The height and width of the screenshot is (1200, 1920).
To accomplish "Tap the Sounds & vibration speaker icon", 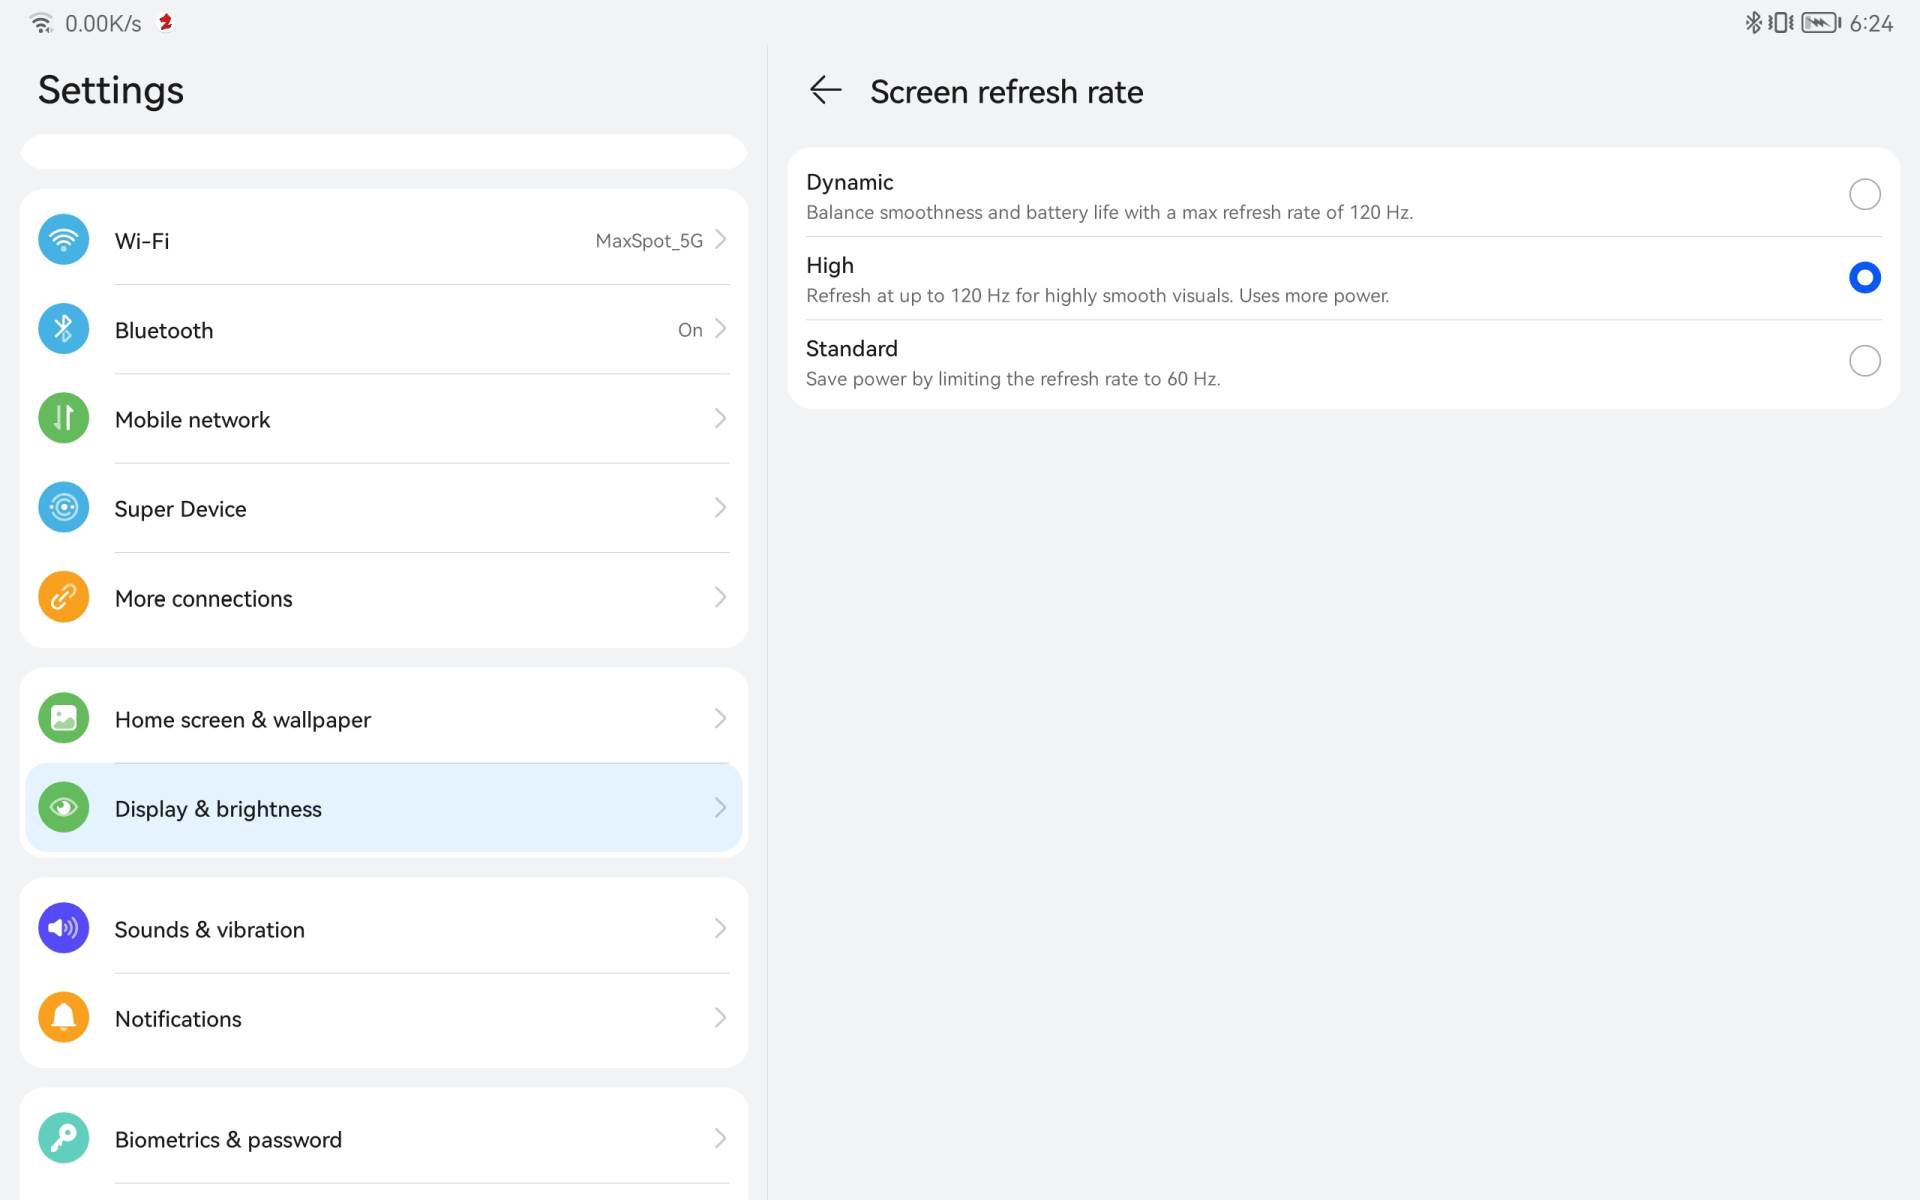I will click(63, 928).
